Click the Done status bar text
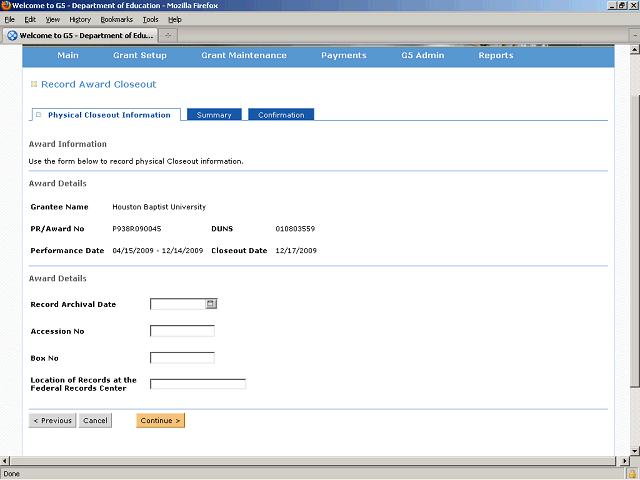 pos(11,474)
